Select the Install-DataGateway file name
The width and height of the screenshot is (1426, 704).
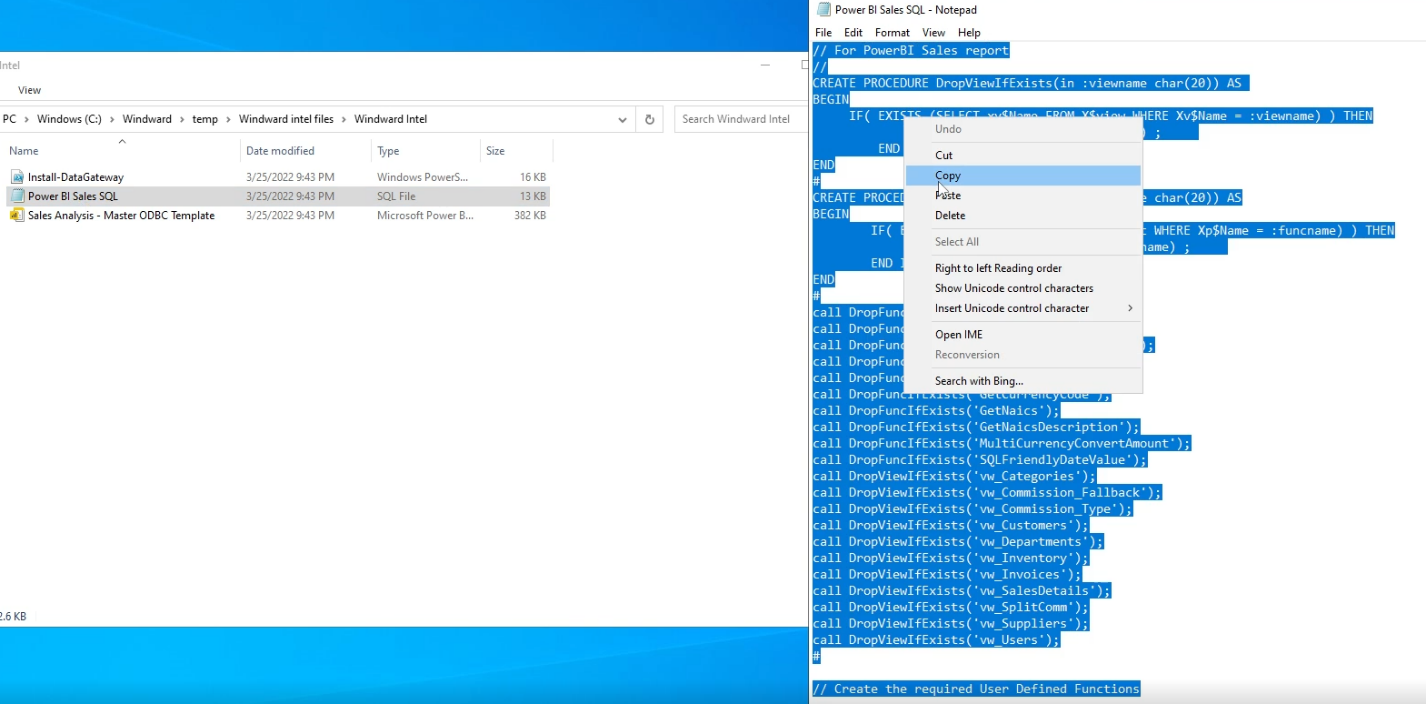[x=76, y=177]
